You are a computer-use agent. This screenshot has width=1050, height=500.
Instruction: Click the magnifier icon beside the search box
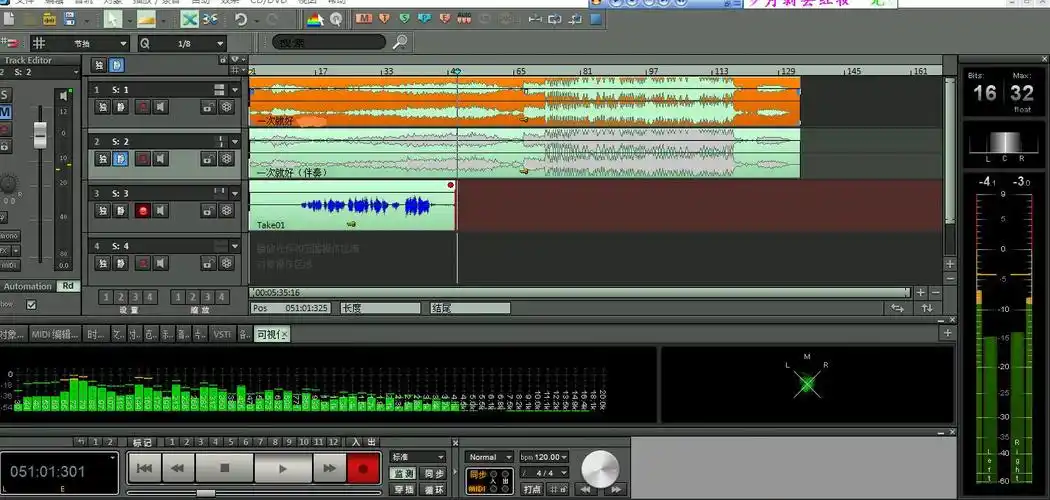399,42
